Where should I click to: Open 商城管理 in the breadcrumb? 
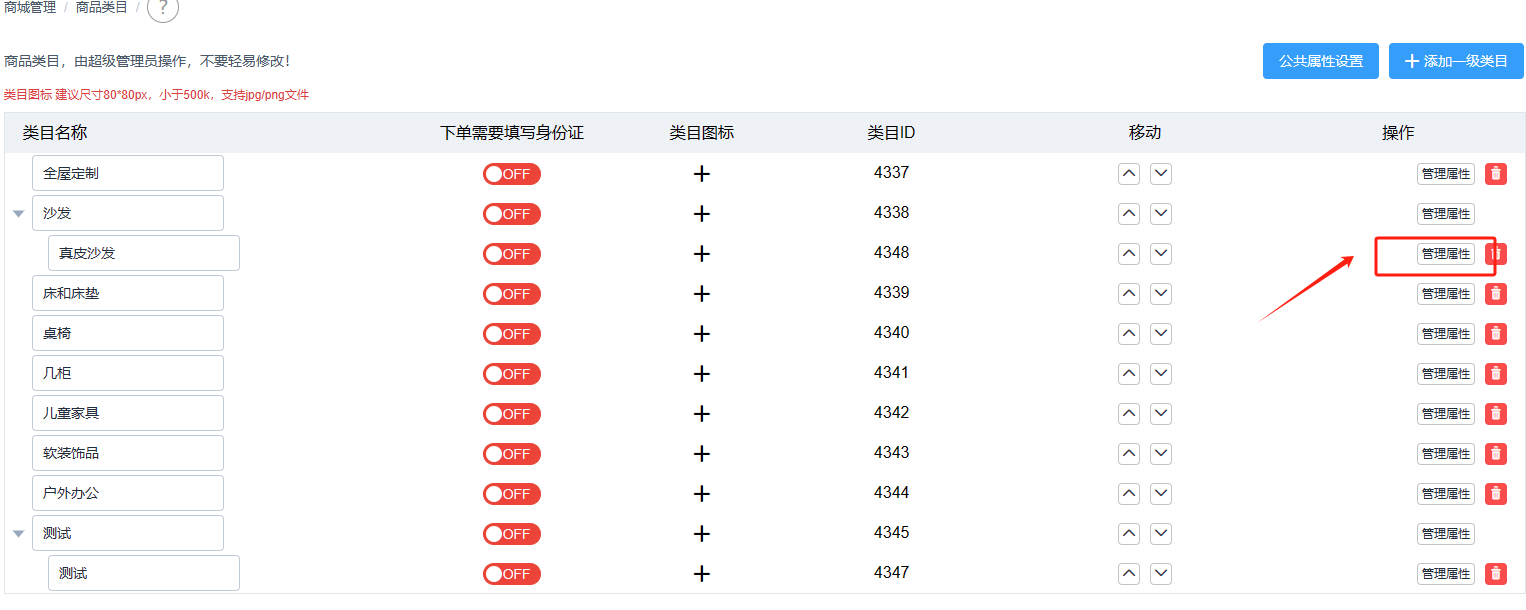coord(30,7)
